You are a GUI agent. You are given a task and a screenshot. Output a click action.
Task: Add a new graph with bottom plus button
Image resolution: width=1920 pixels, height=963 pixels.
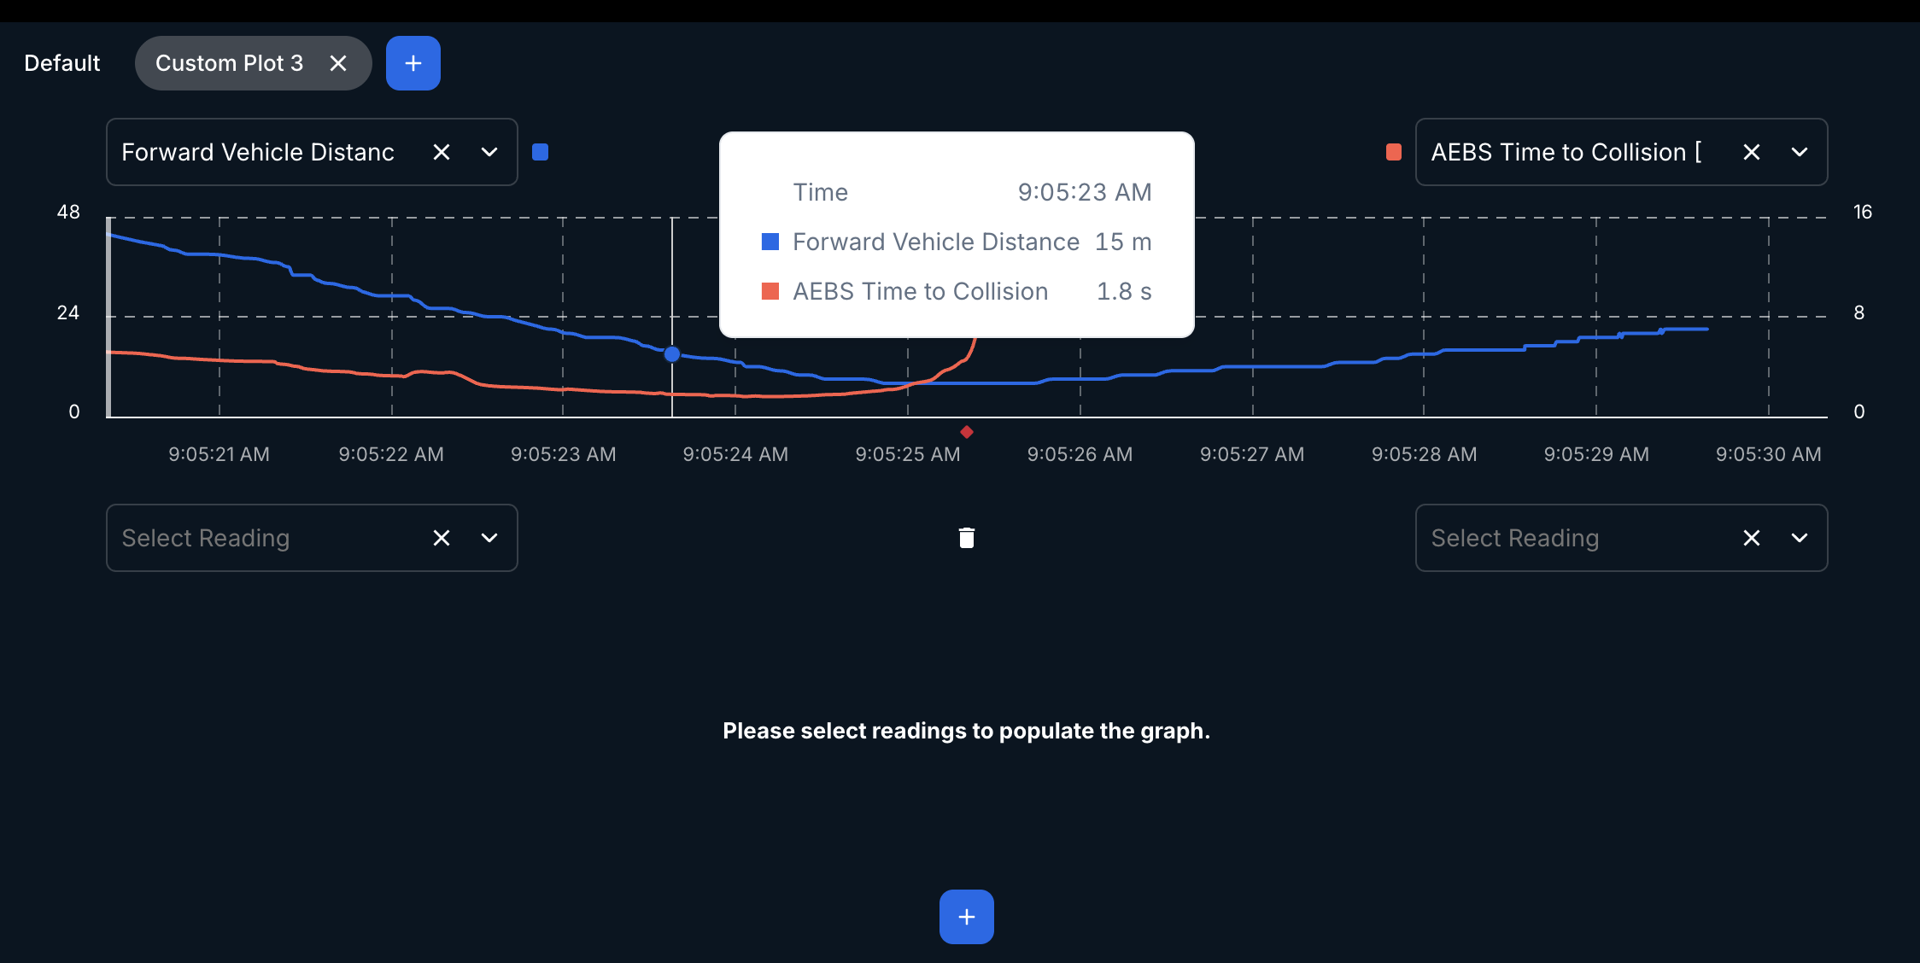click(966, 917)
